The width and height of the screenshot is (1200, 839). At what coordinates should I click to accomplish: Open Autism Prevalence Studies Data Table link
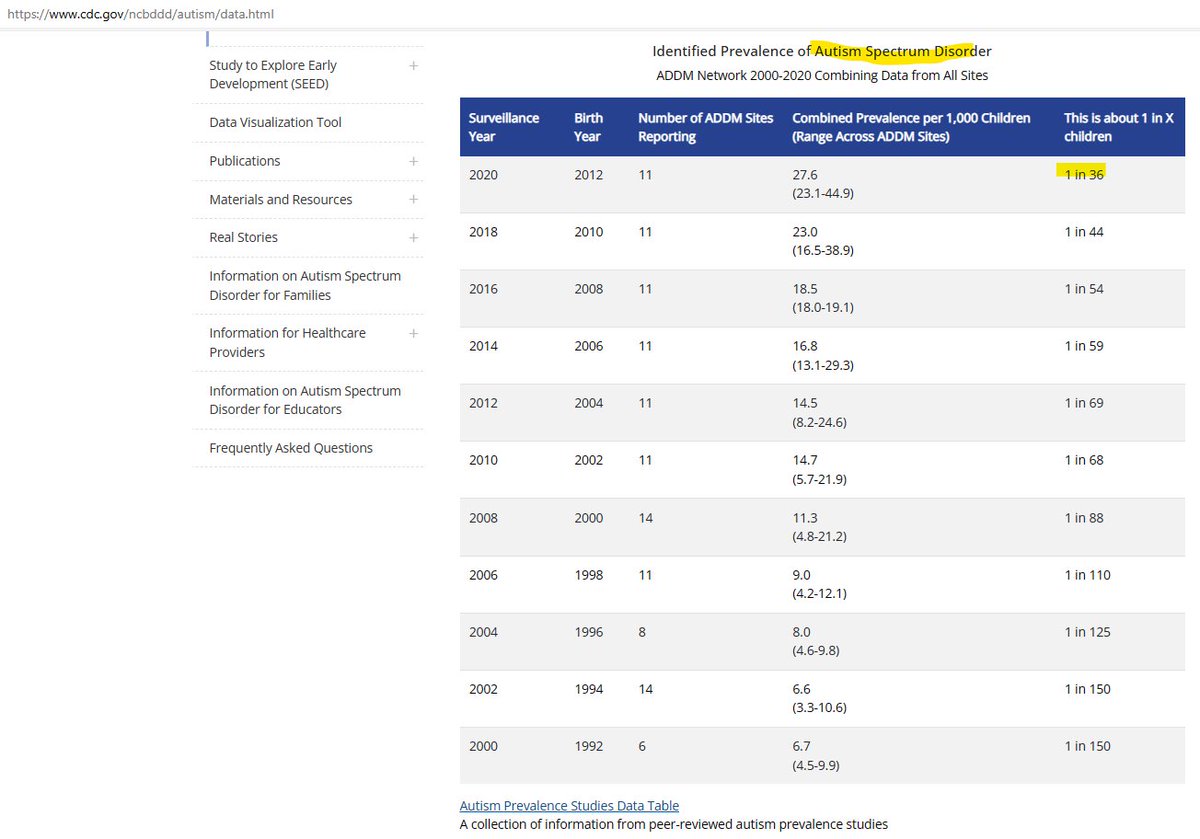(569, 805)
